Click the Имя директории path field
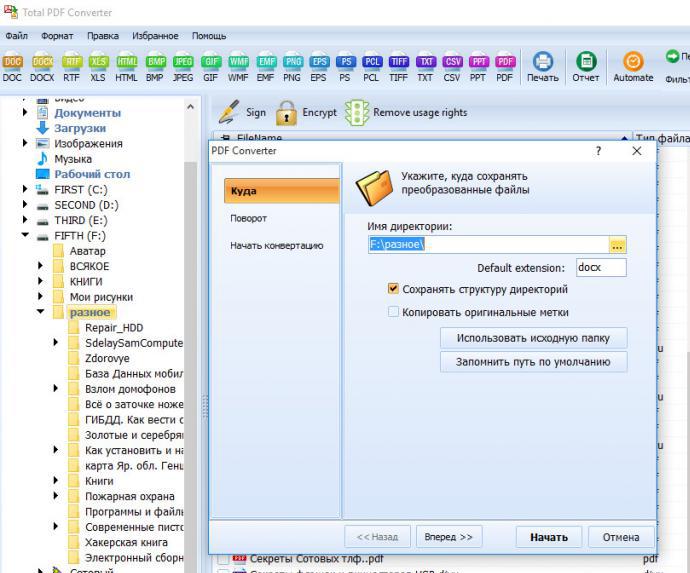 (x=488, y=244)
